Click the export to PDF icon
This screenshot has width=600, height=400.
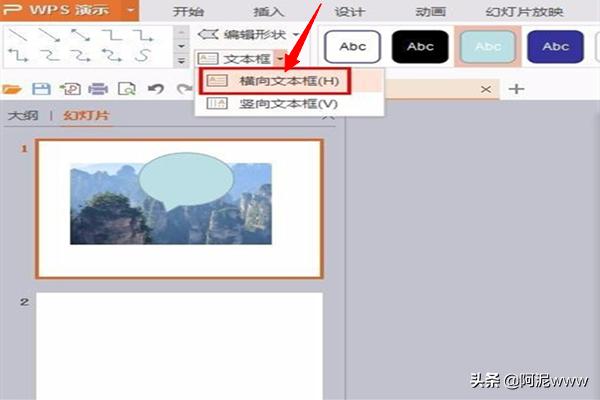pyautogui.click(x=70, y=89)
